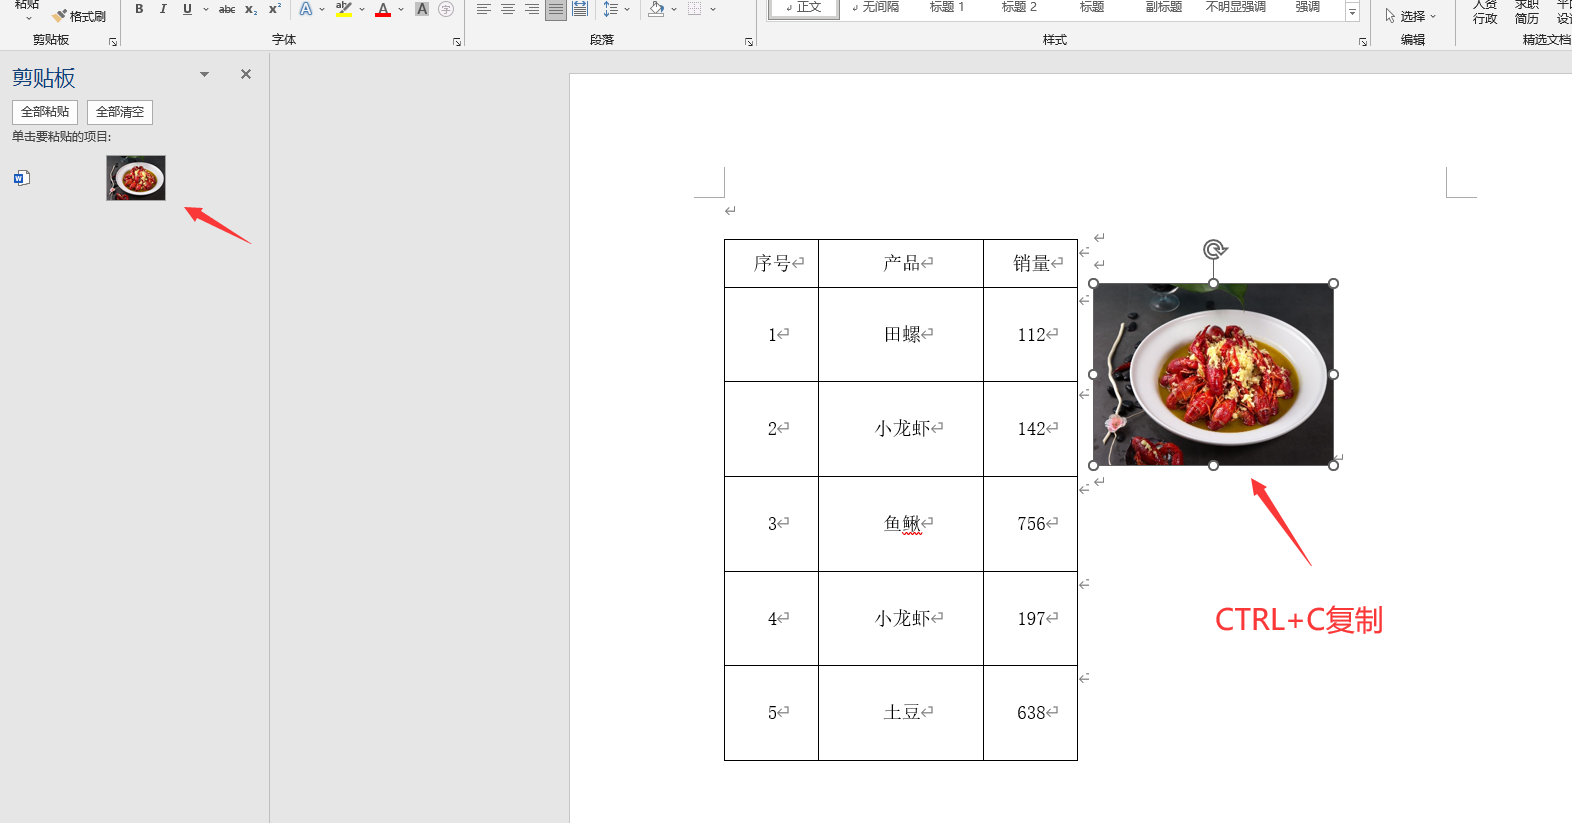Screen dimensions: 1572x823
Task: Apply the red font color
Action: (383, 9)
